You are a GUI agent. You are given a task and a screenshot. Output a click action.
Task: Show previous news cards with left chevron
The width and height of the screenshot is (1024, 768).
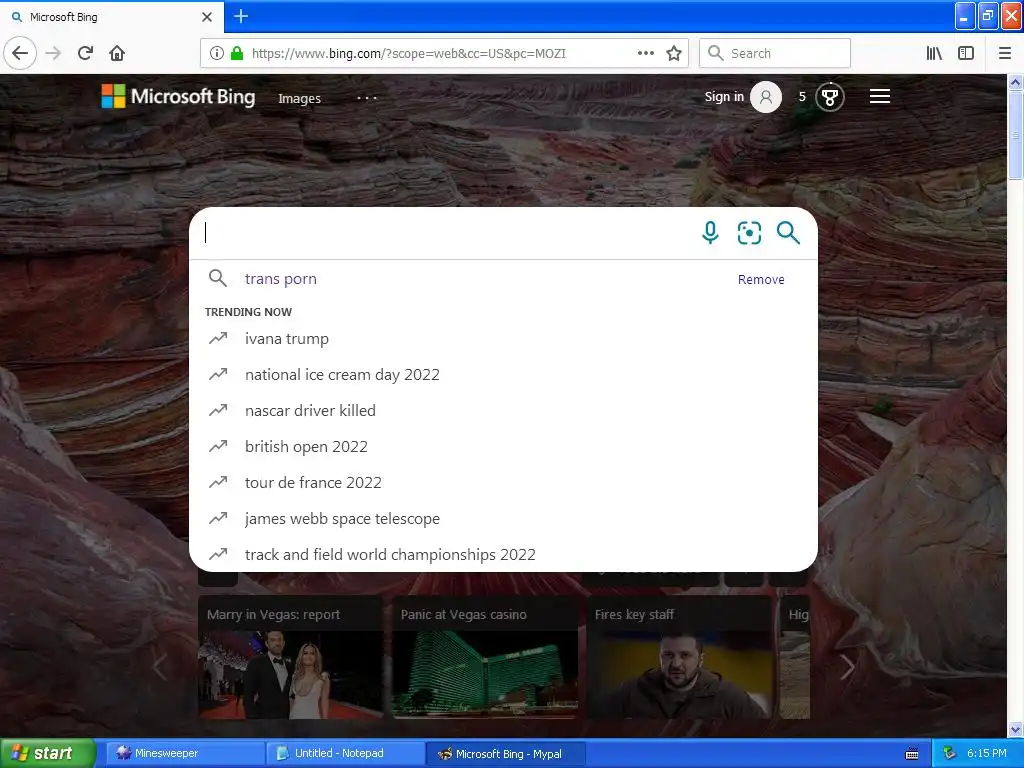point(159,667)
